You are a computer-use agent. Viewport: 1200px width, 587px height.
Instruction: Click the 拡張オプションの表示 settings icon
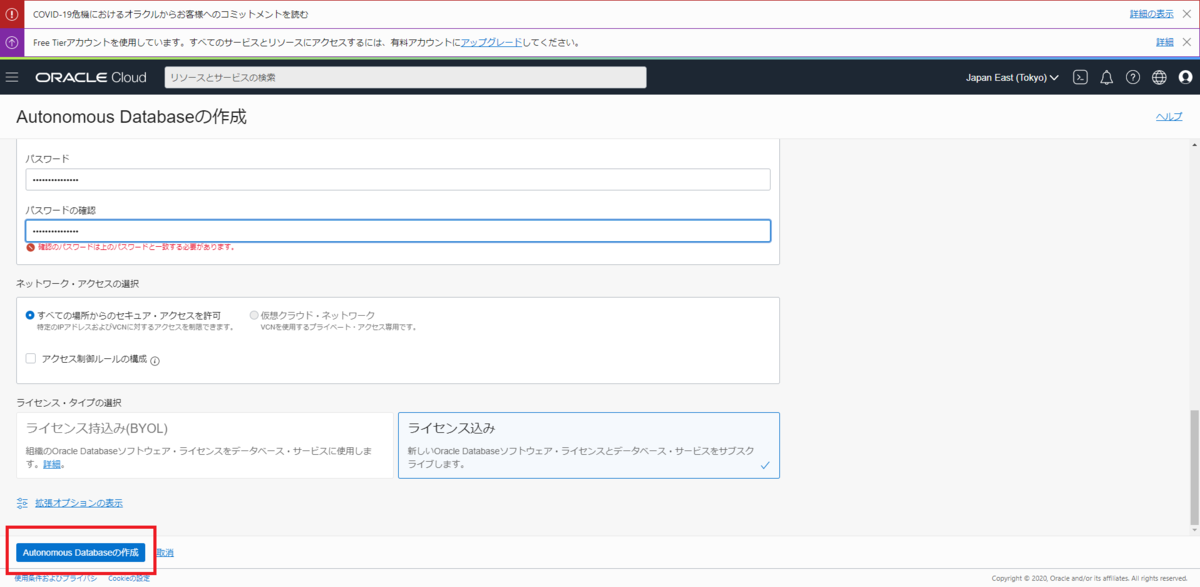[x=22, y=503]
